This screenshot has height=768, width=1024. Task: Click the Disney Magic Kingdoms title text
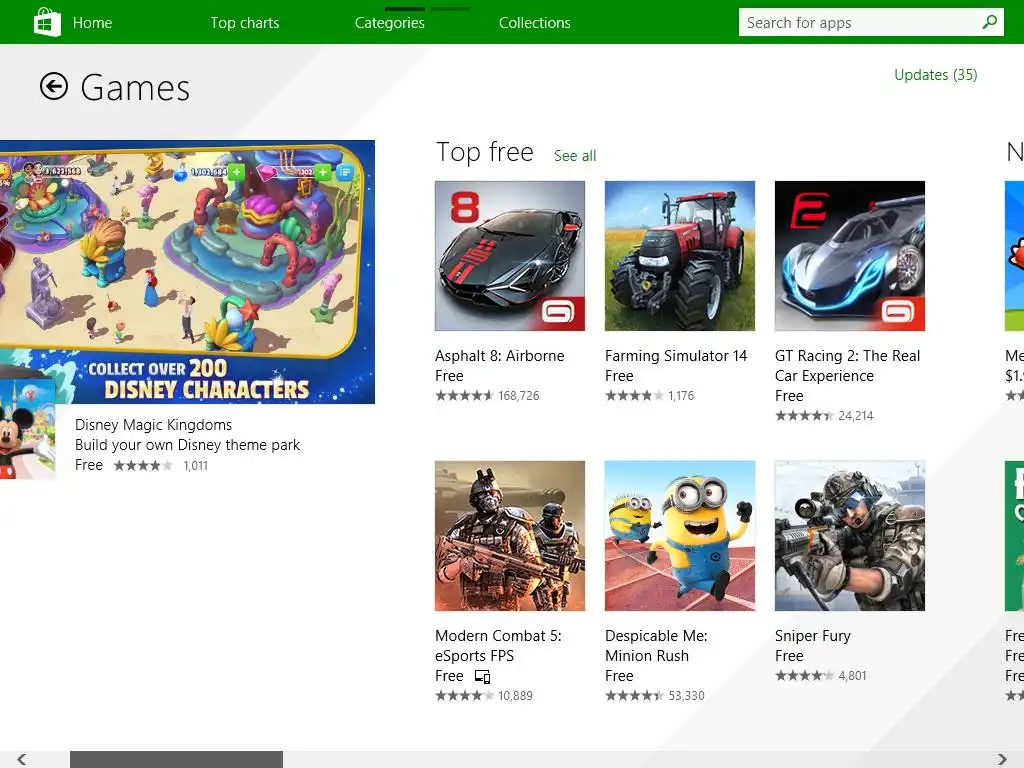click(x=153, y=425)
